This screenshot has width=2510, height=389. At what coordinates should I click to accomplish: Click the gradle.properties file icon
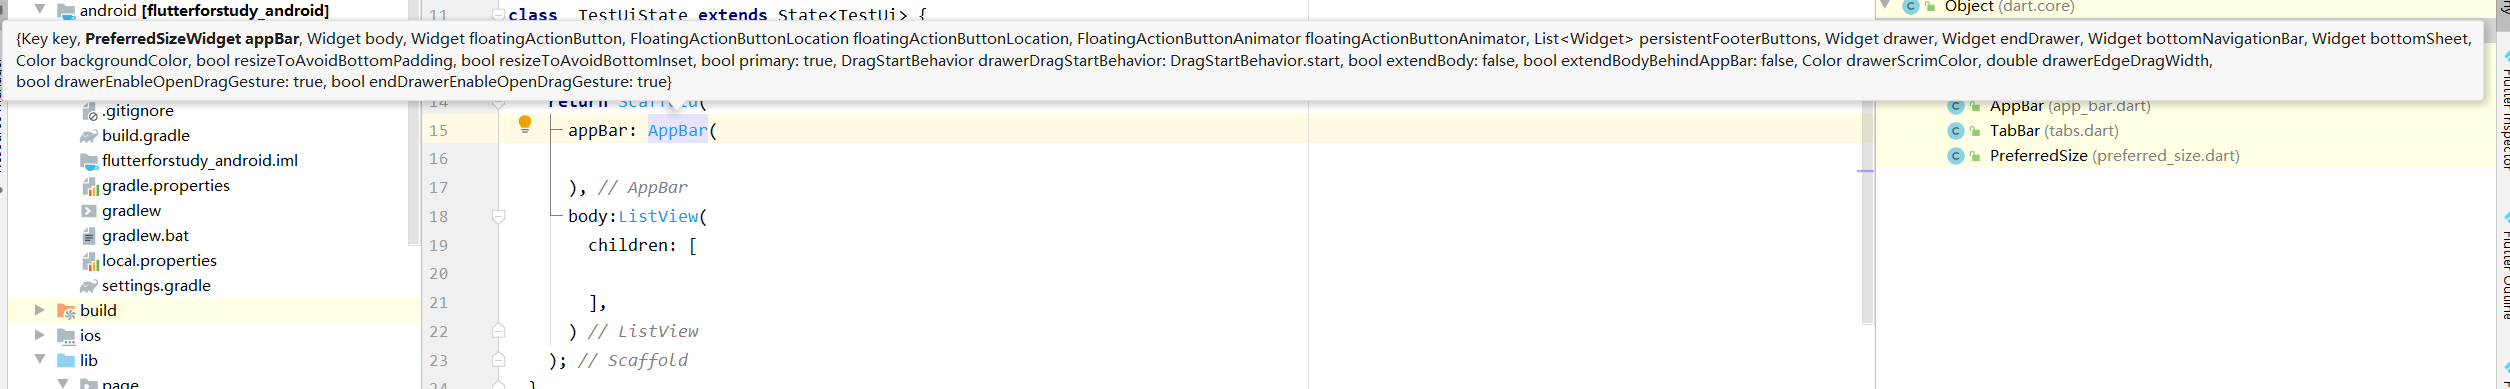(x=89, y=186)
